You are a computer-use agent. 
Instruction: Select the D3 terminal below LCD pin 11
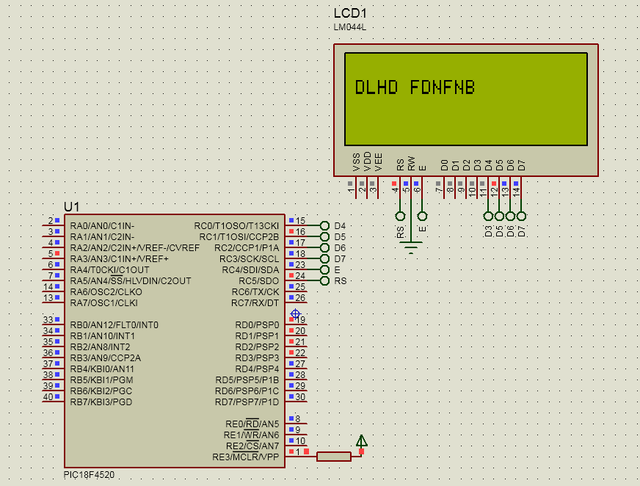pos(488,216)
